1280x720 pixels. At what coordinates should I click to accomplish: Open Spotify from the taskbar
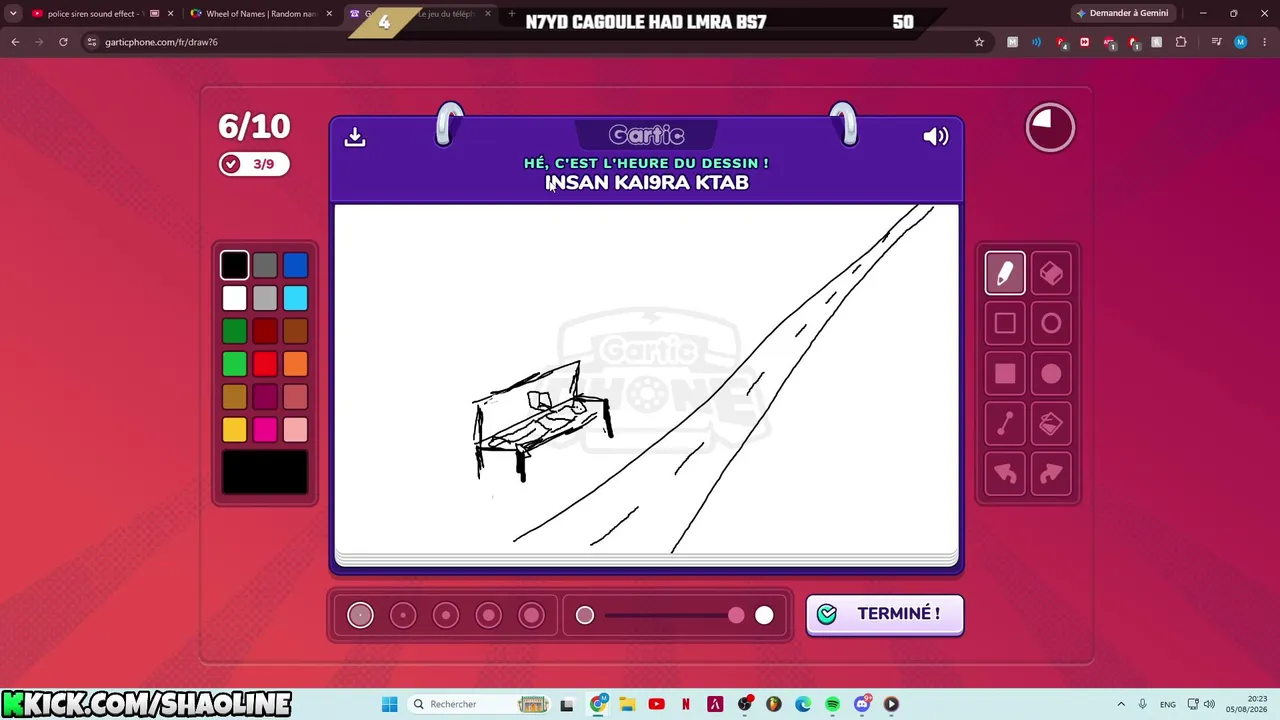[833, 704]
